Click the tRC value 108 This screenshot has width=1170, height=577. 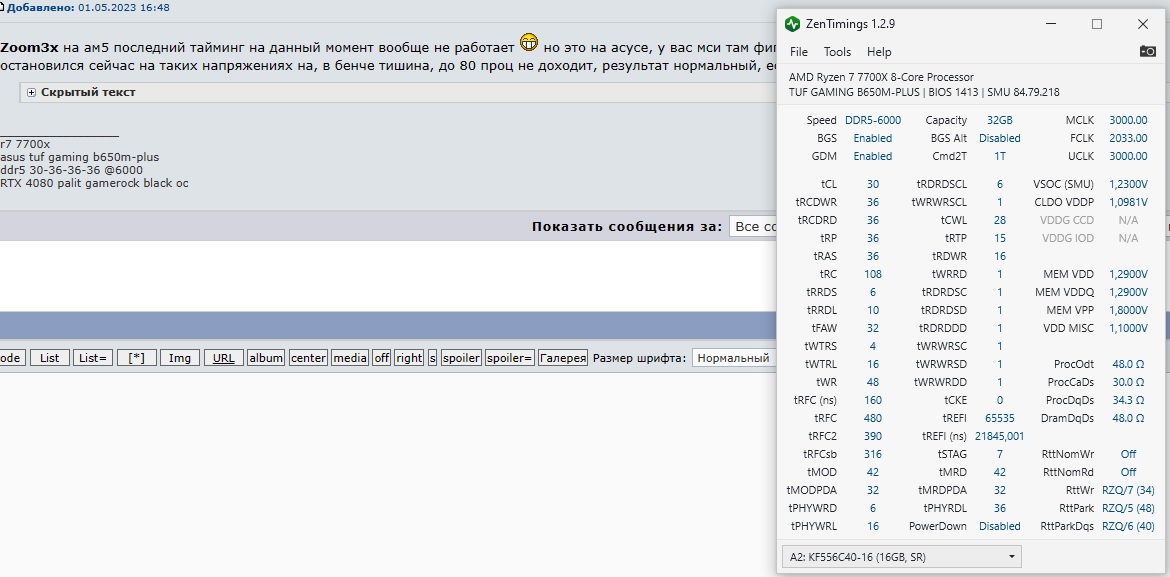coord(873,274)
